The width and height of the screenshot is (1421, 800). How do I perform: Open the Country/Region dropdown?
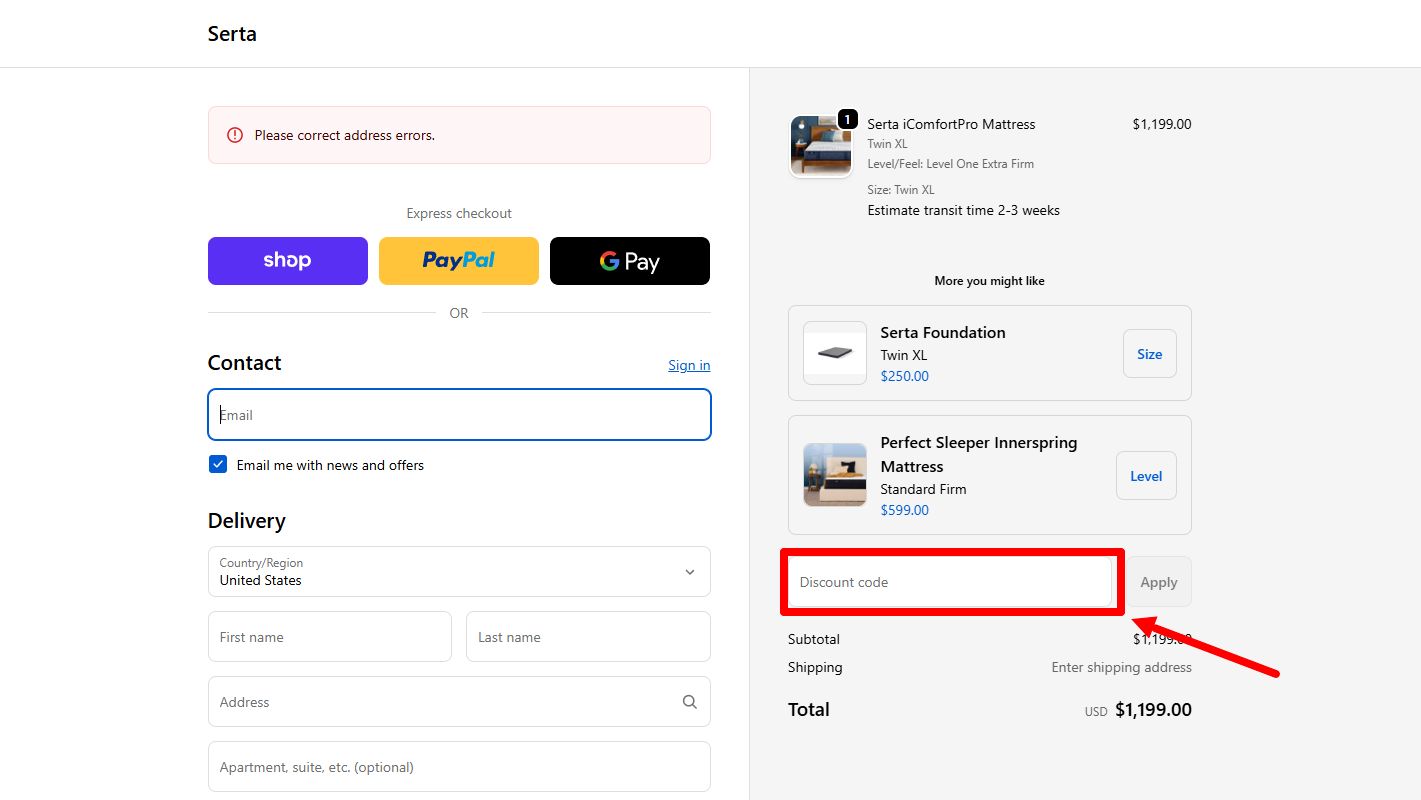point(459,571)
